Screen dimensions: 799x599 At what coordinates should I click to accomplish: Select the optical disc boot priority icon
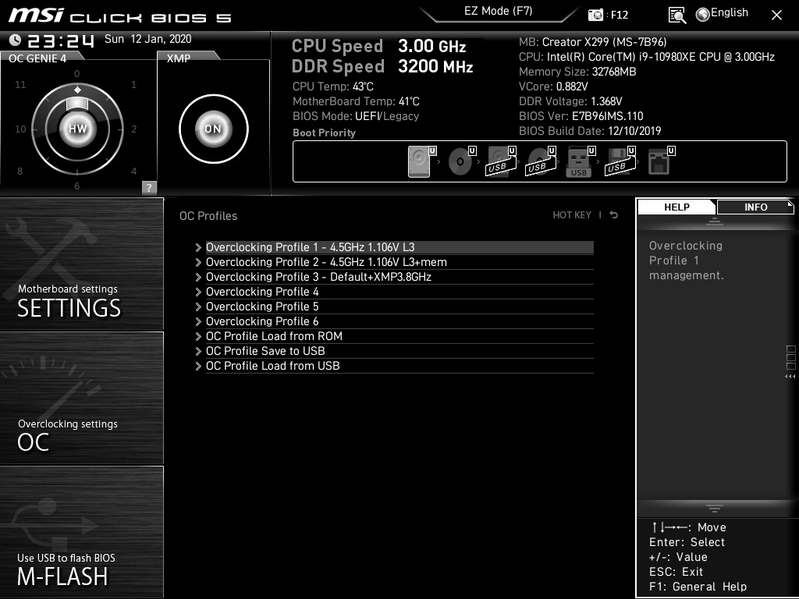tap(462, 161)
